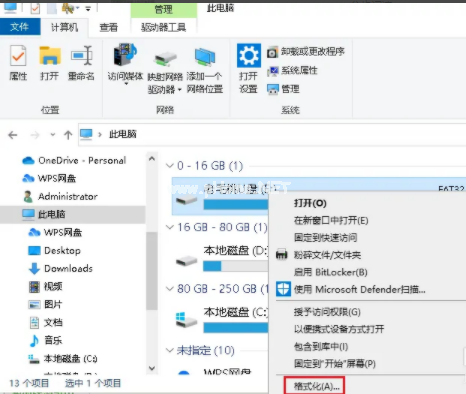Open Settings (打开设置) gear icon
The image size is (466, 394).
tap(249, 68)
